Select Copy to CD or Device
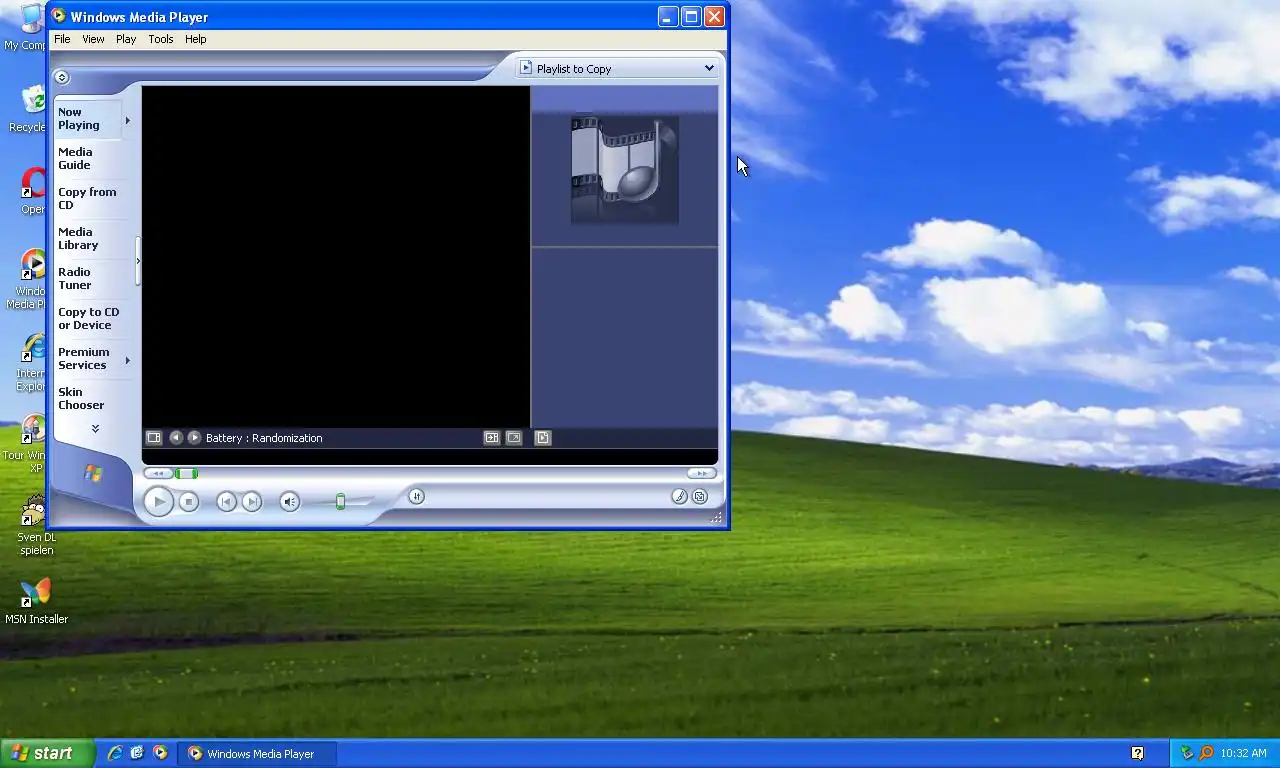 click(89, 319)
